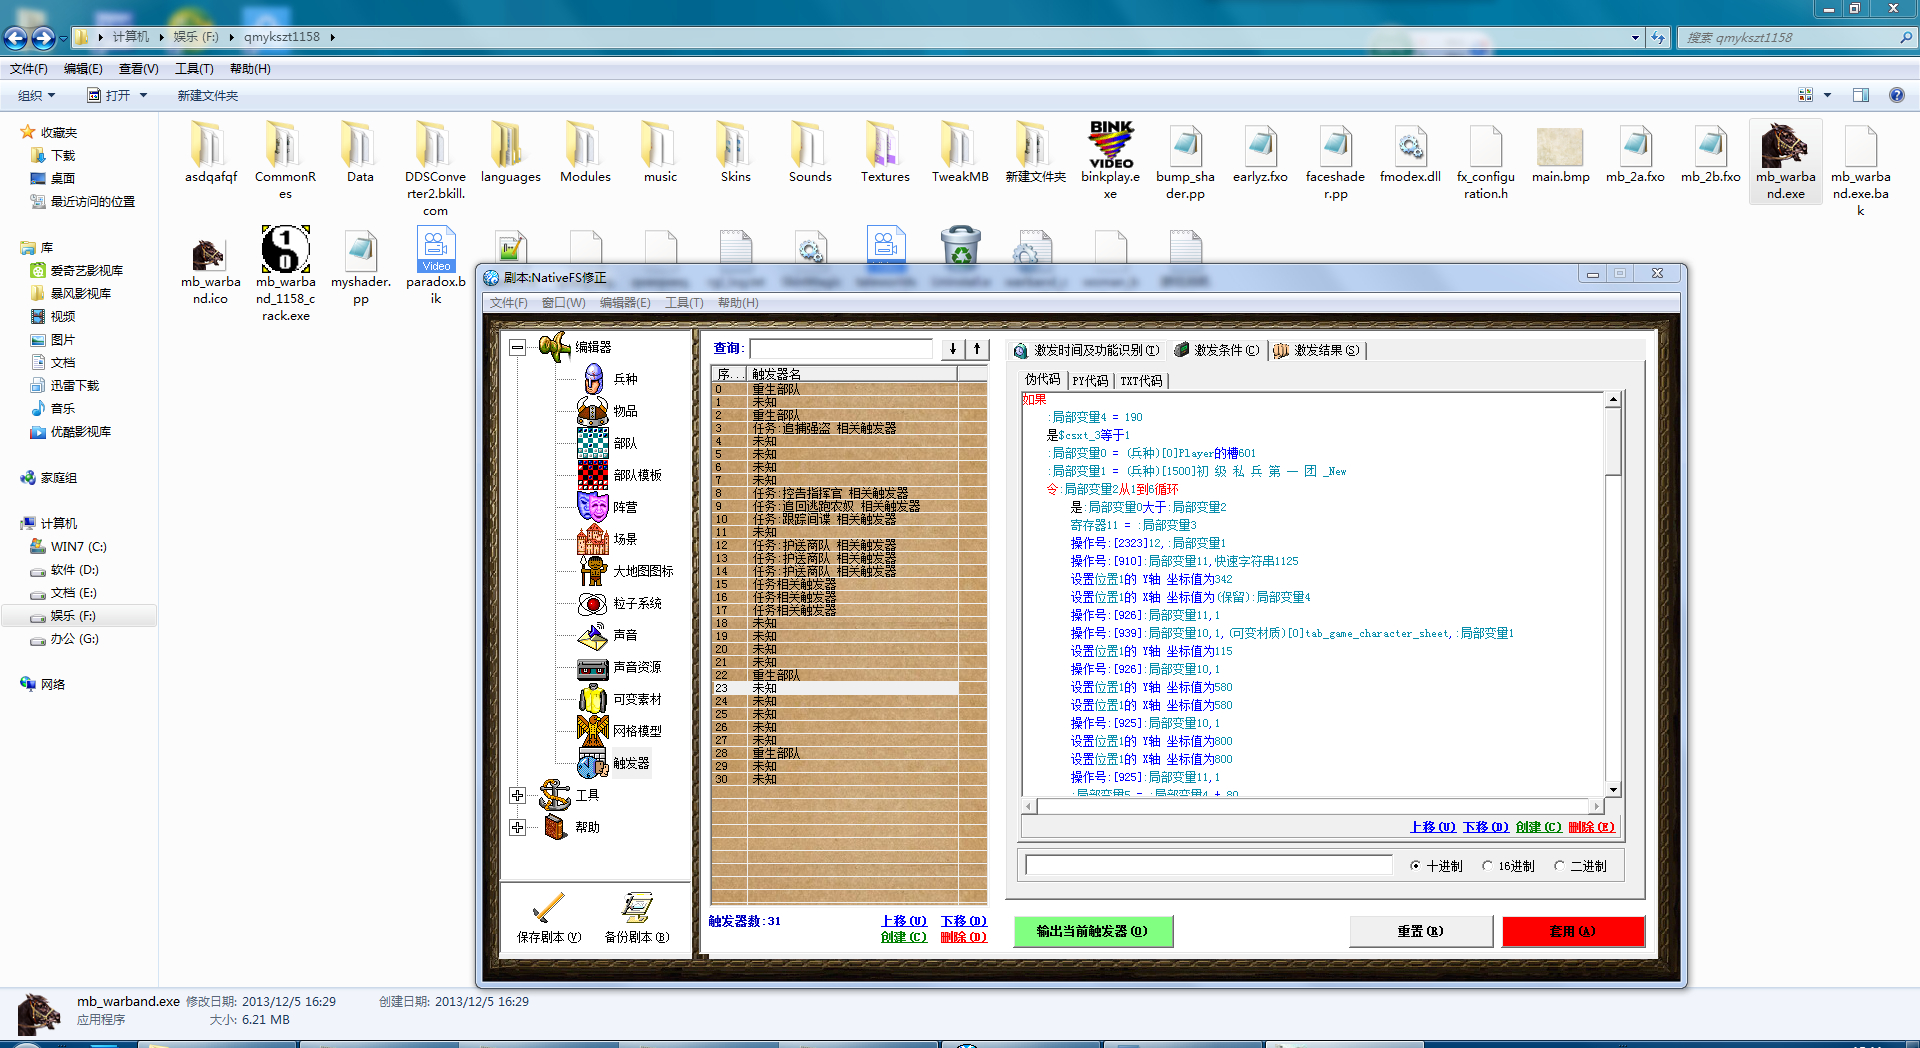Click the 新建文件夹 button in Explorer
The image size is (1920, 1048).
point(208,95)
